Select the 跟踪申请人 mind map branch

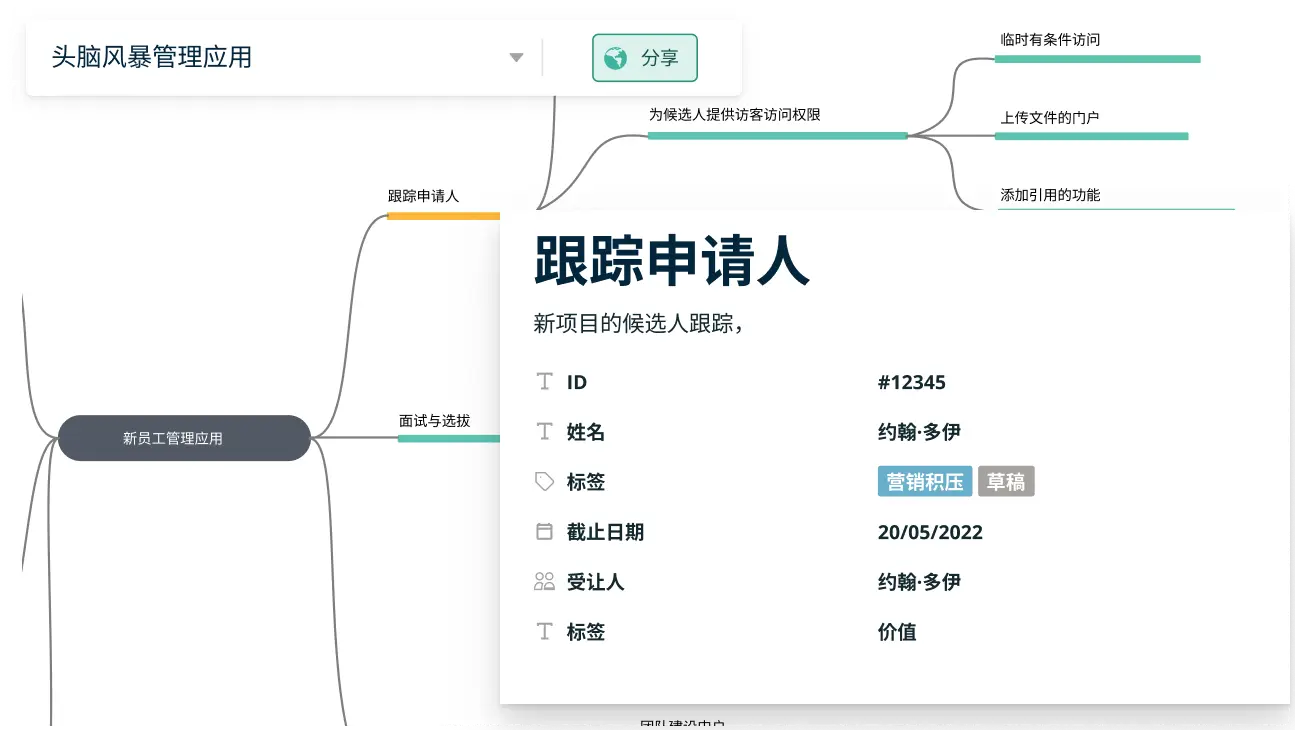(x=423, y=196)
